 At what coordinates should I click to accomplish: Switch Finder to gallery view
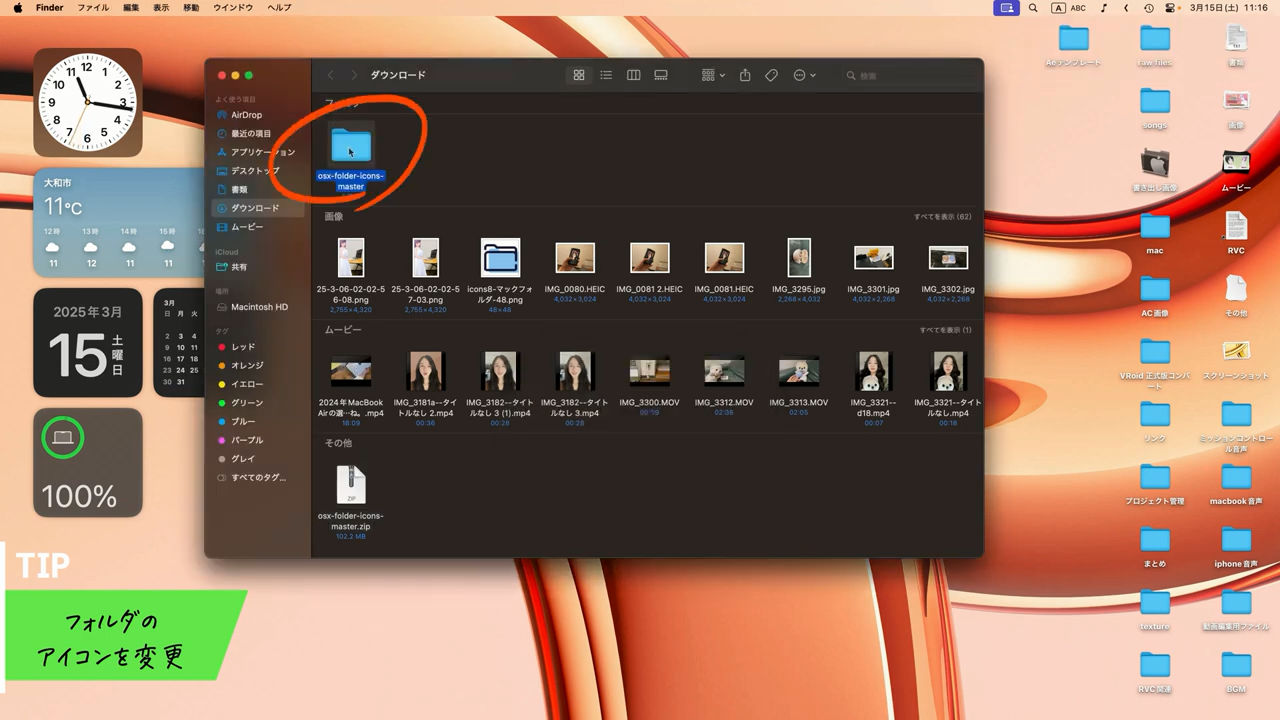661,75
